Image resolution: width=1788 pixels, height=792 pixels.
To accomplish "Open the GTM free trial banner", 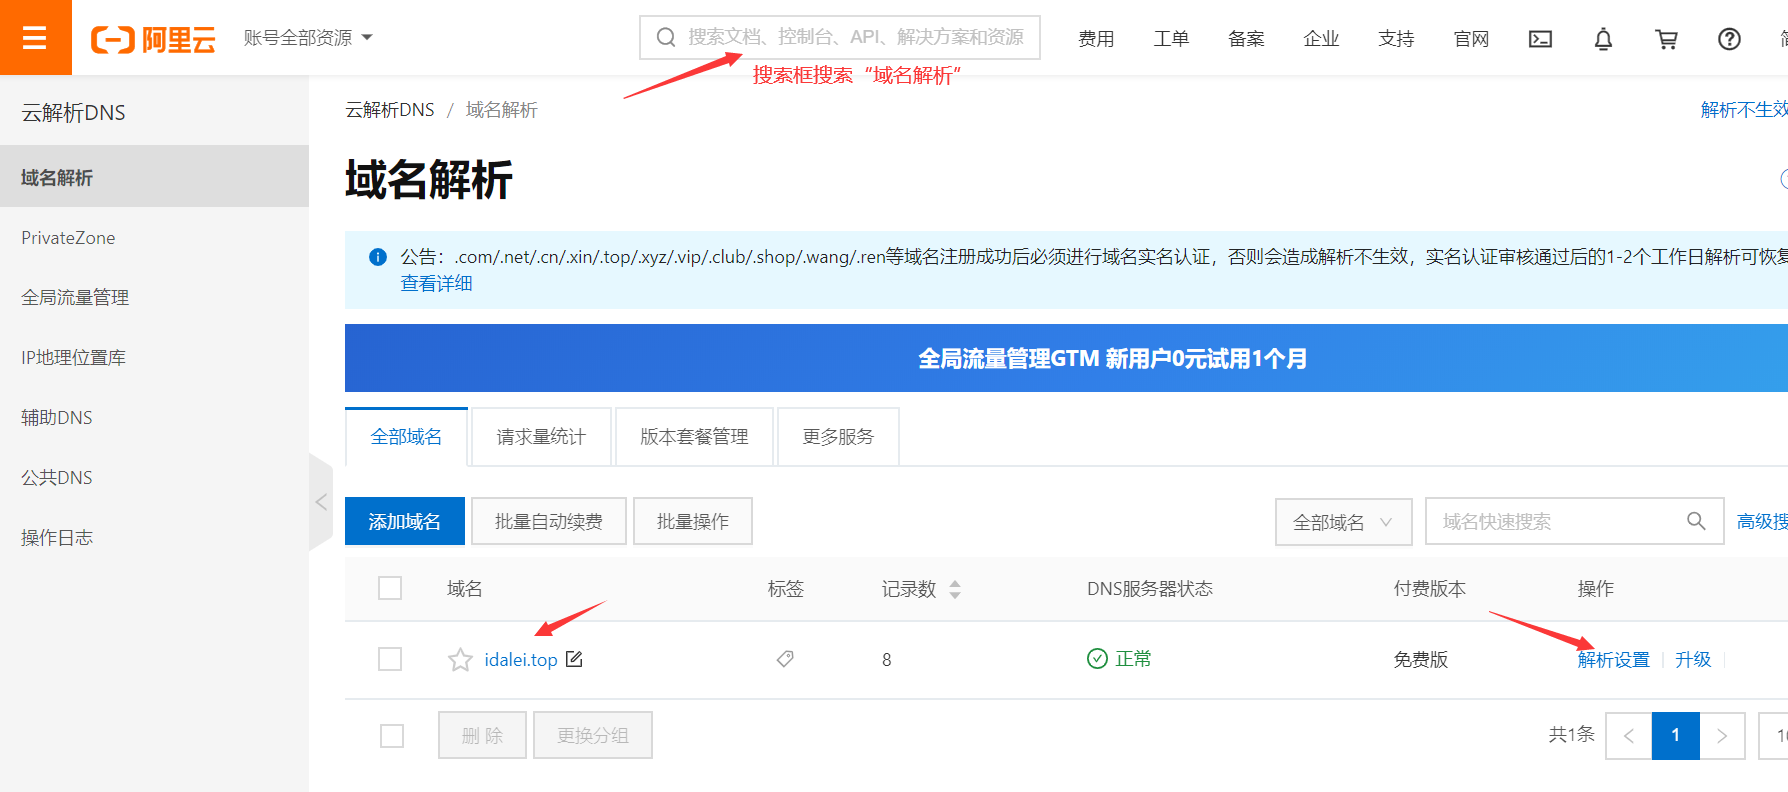I will 1066,358.
